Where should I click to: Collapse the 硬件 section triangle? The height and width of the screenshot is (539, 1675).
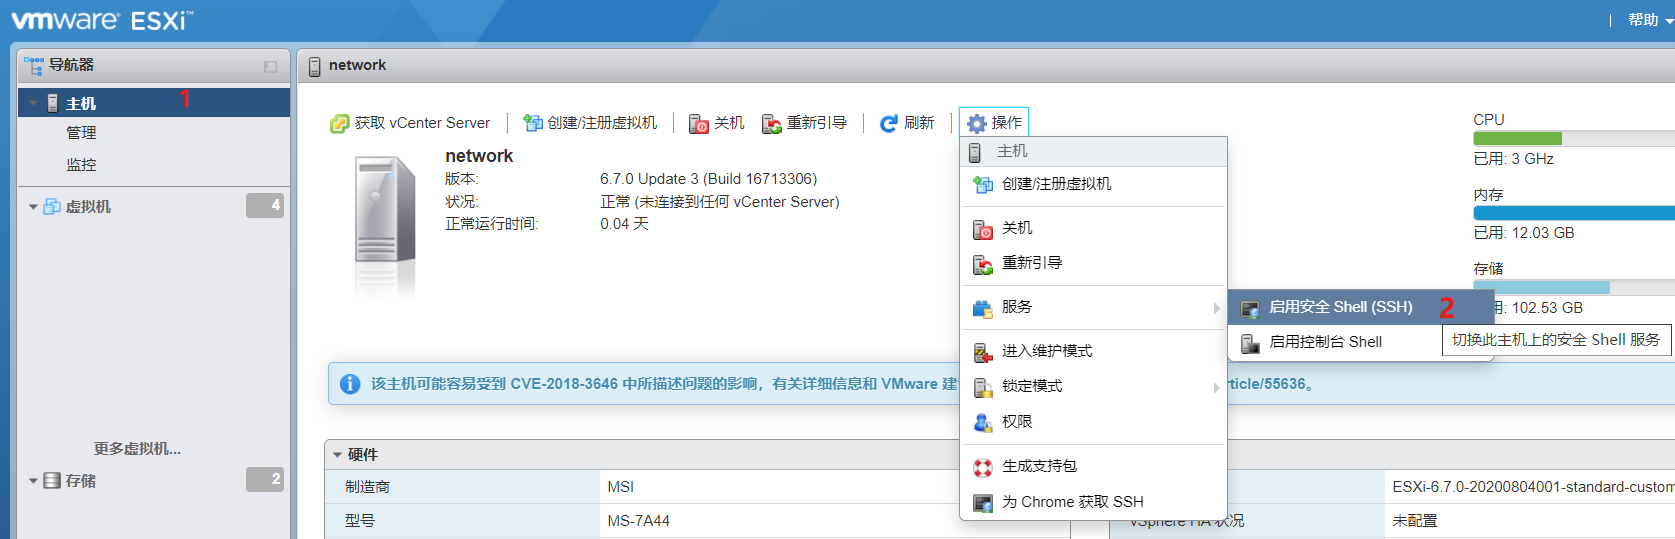click(337, 455)
